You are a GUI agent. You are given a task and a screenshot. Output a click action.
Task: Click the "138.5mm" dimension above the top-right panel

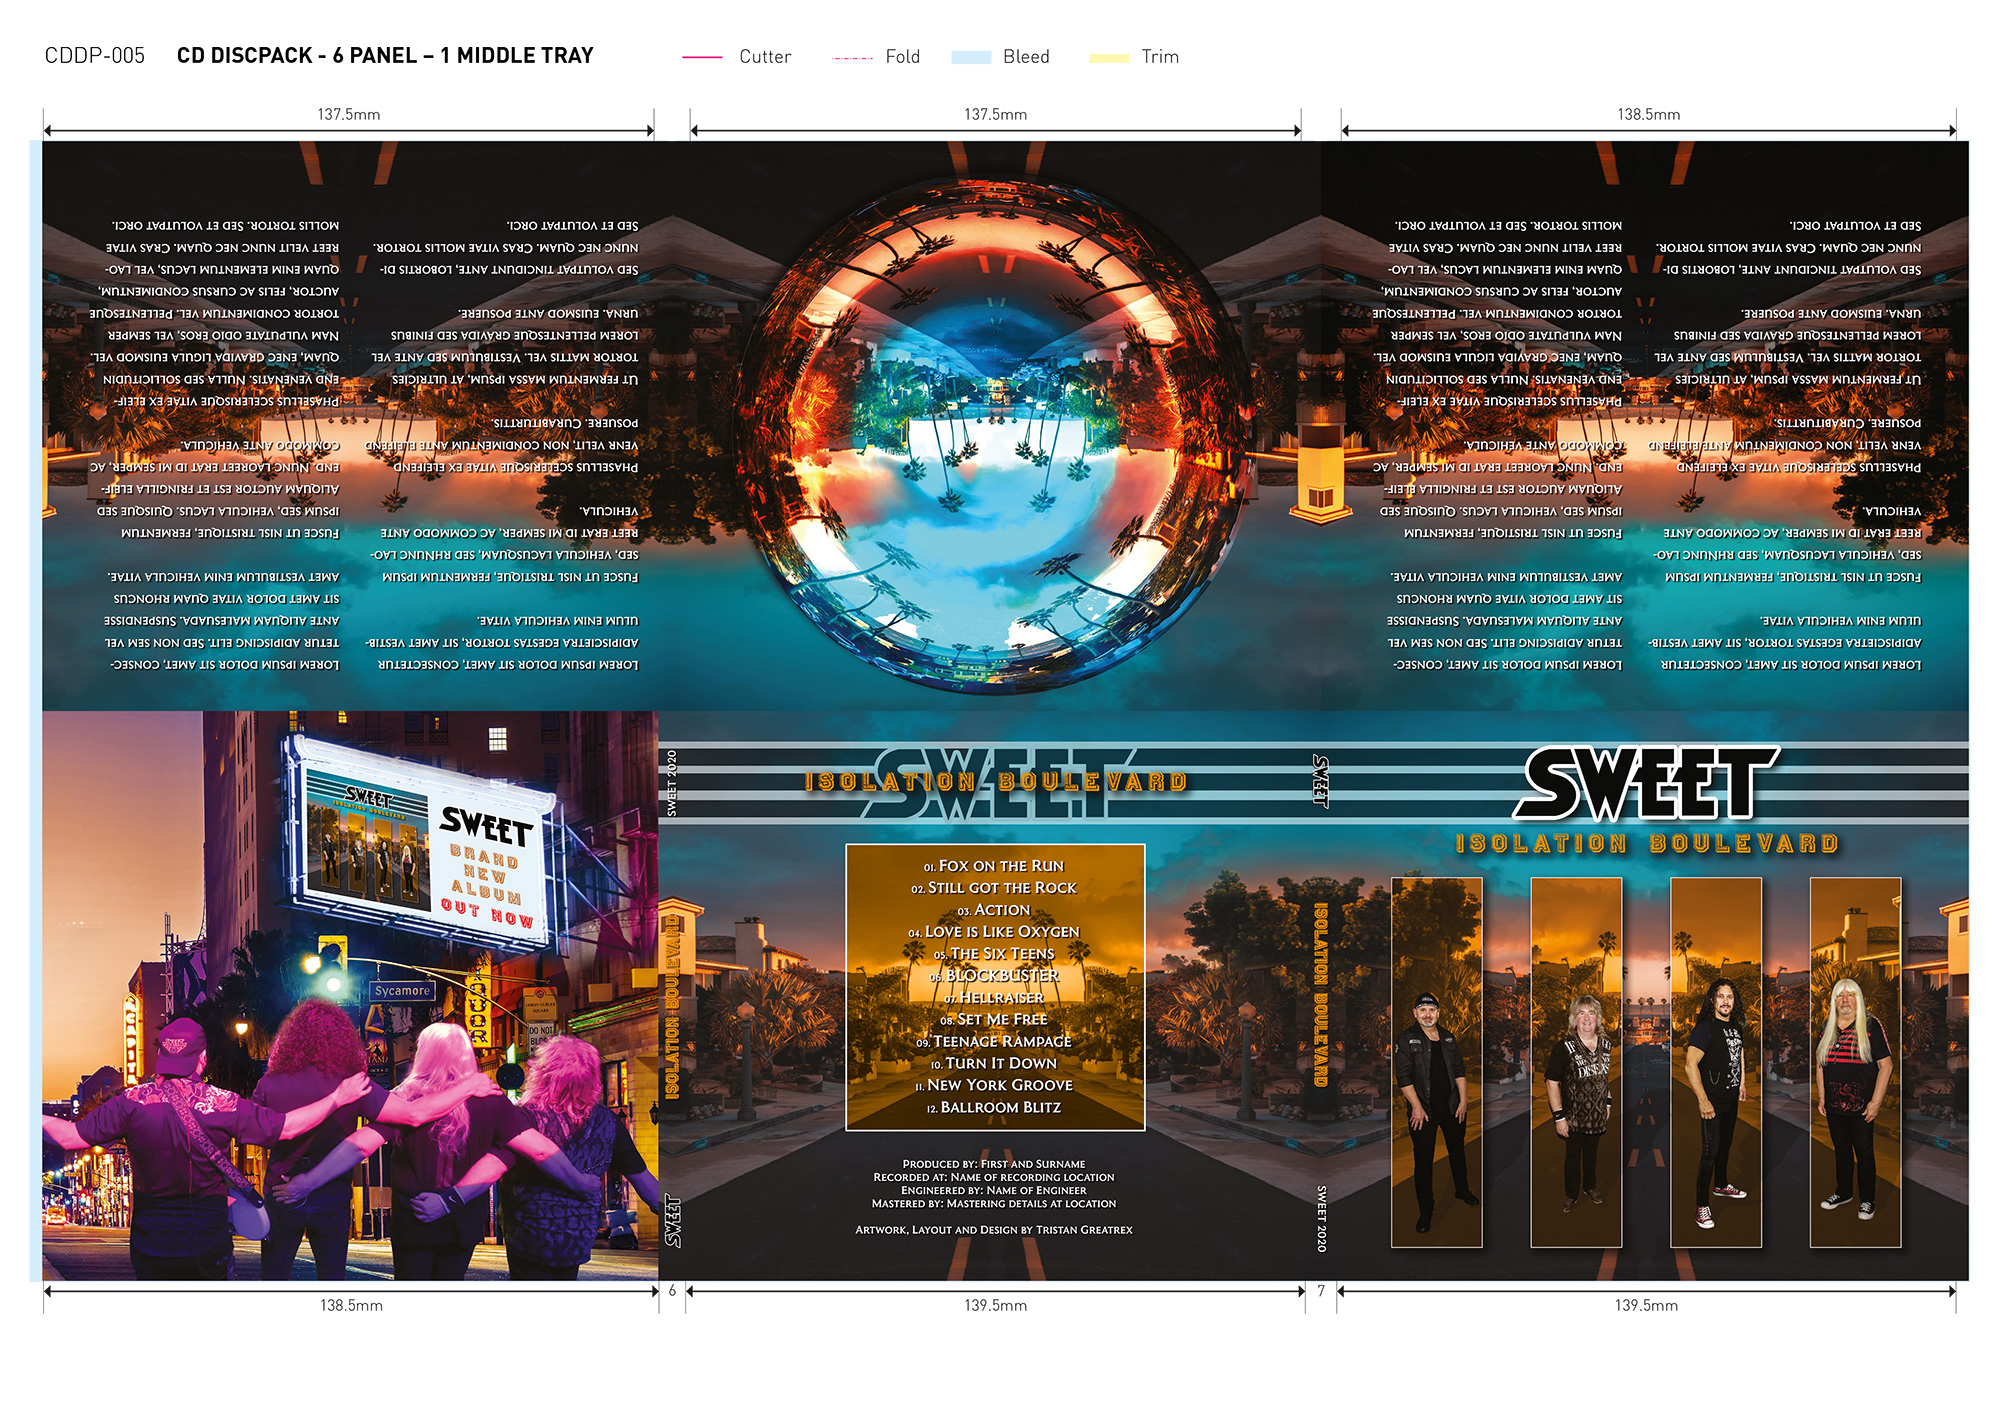[1649, 114]
